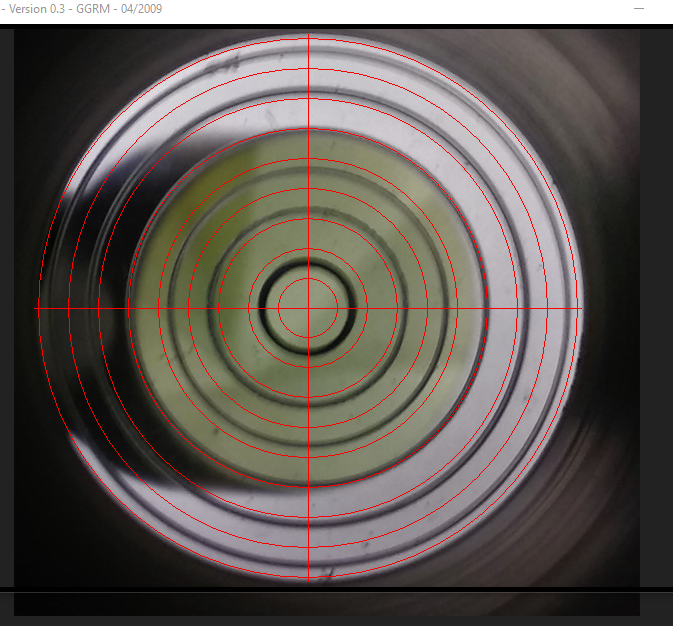The image size is (673, 626).
Task: Click the right end of the horizontal crosshair line
Action: pos(579,309)
